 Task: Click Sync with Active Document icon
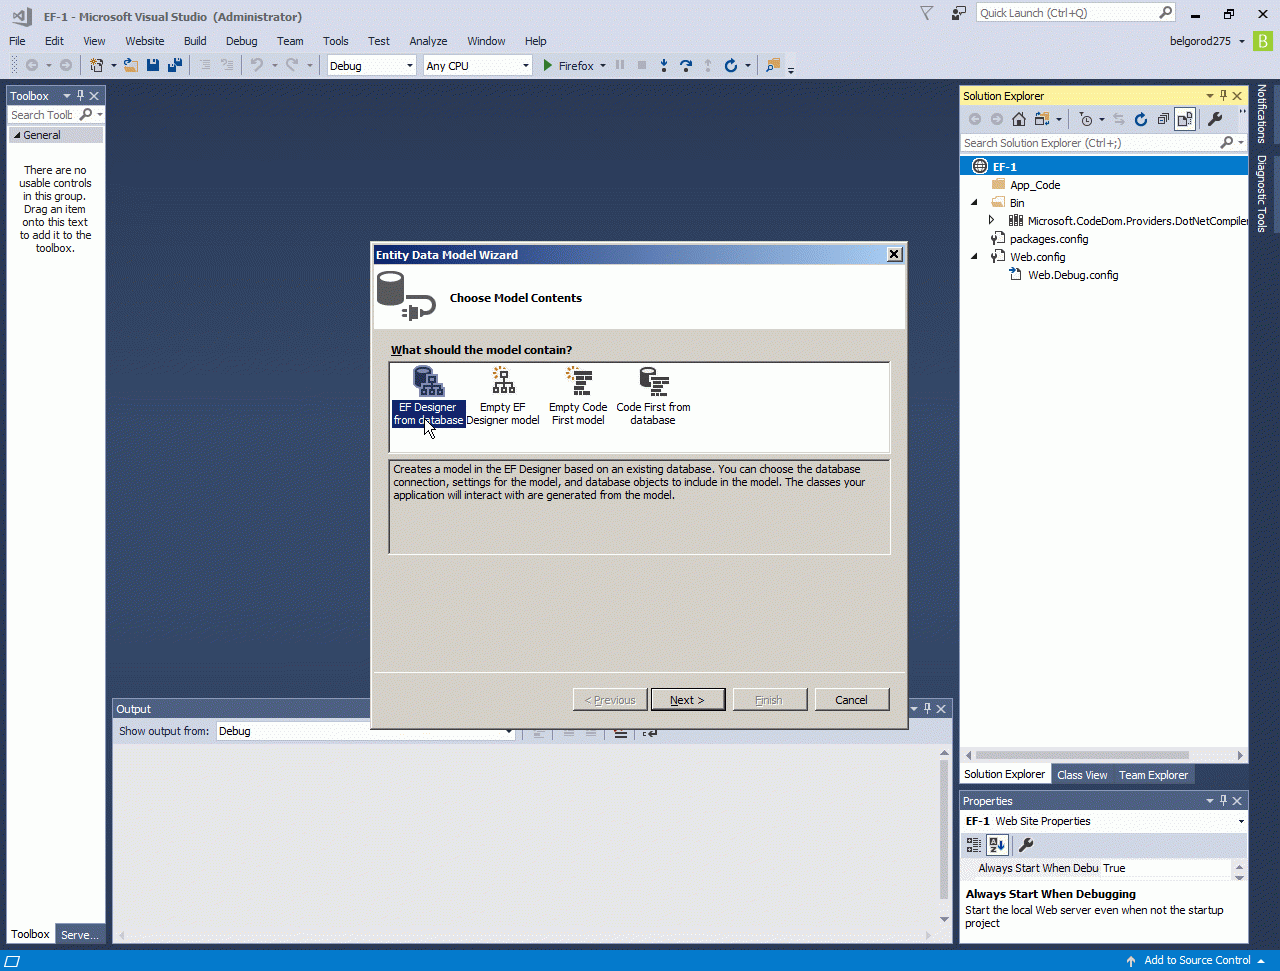(1119, 119)
